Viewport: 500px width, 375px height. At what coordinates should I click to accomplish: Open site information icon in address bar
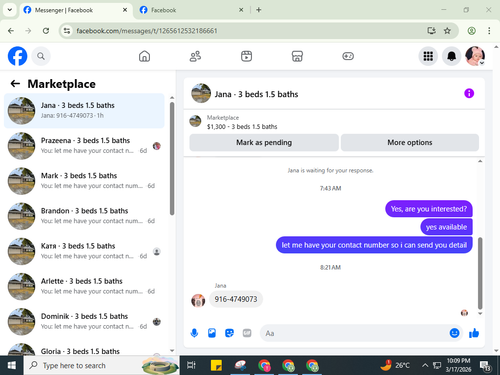[67, 31]
